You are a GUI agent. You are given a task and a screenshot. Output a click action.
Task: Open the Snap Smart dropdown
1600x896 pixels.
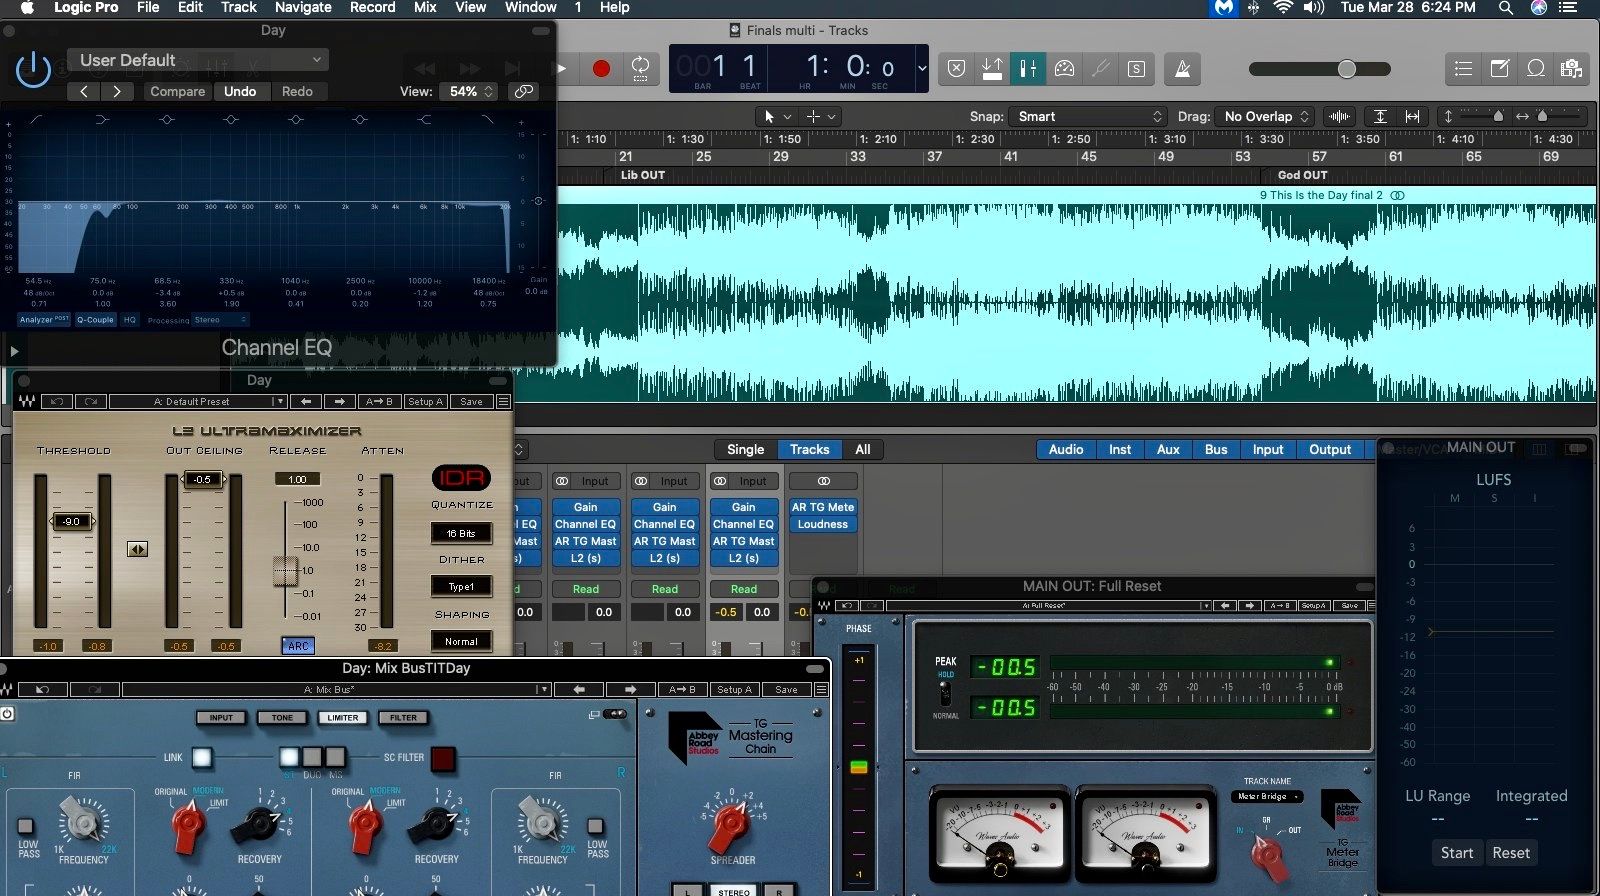click(x=1088, y=116)
